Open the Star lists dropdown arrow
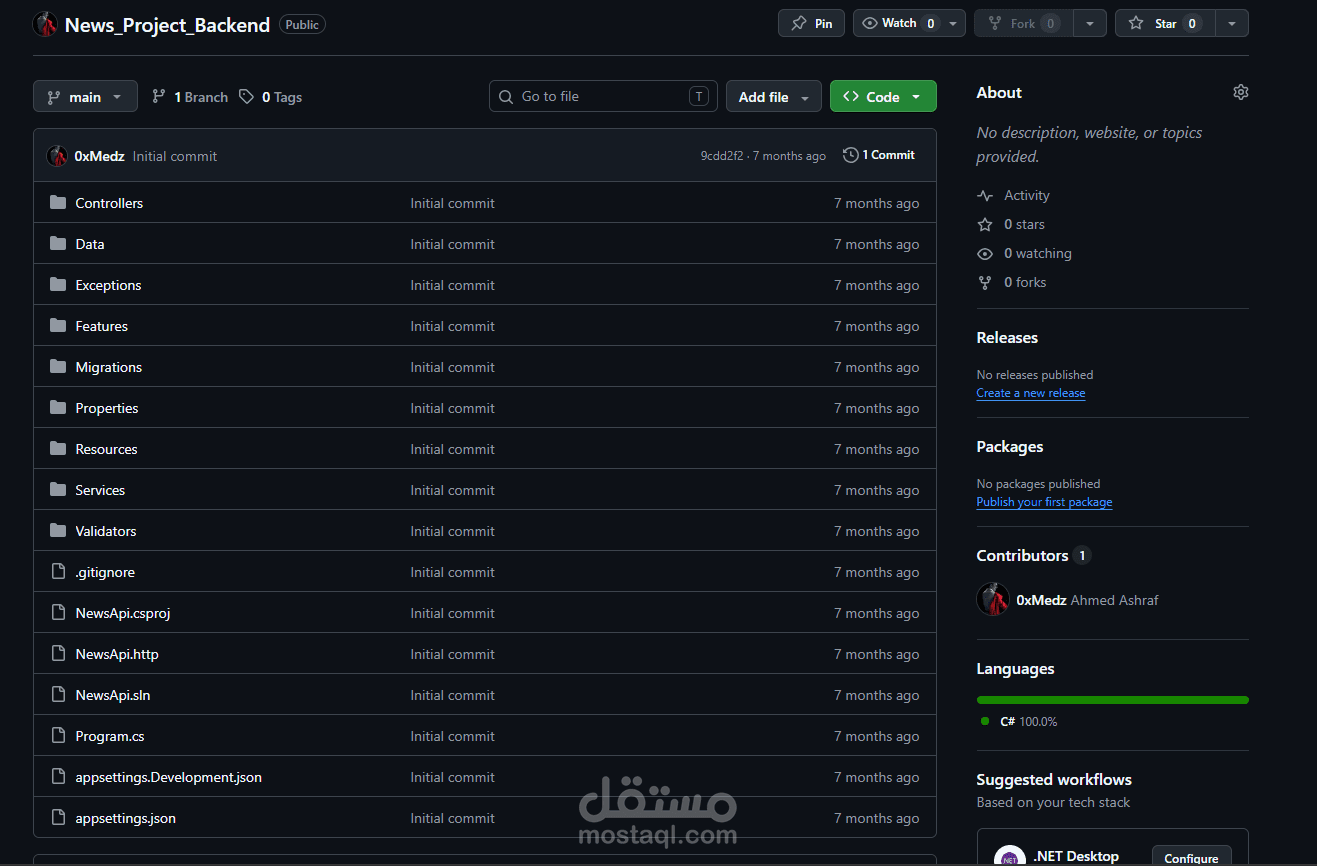Screen dimensions: 1317x866 pyautogui.click(x=1232, y=23)
